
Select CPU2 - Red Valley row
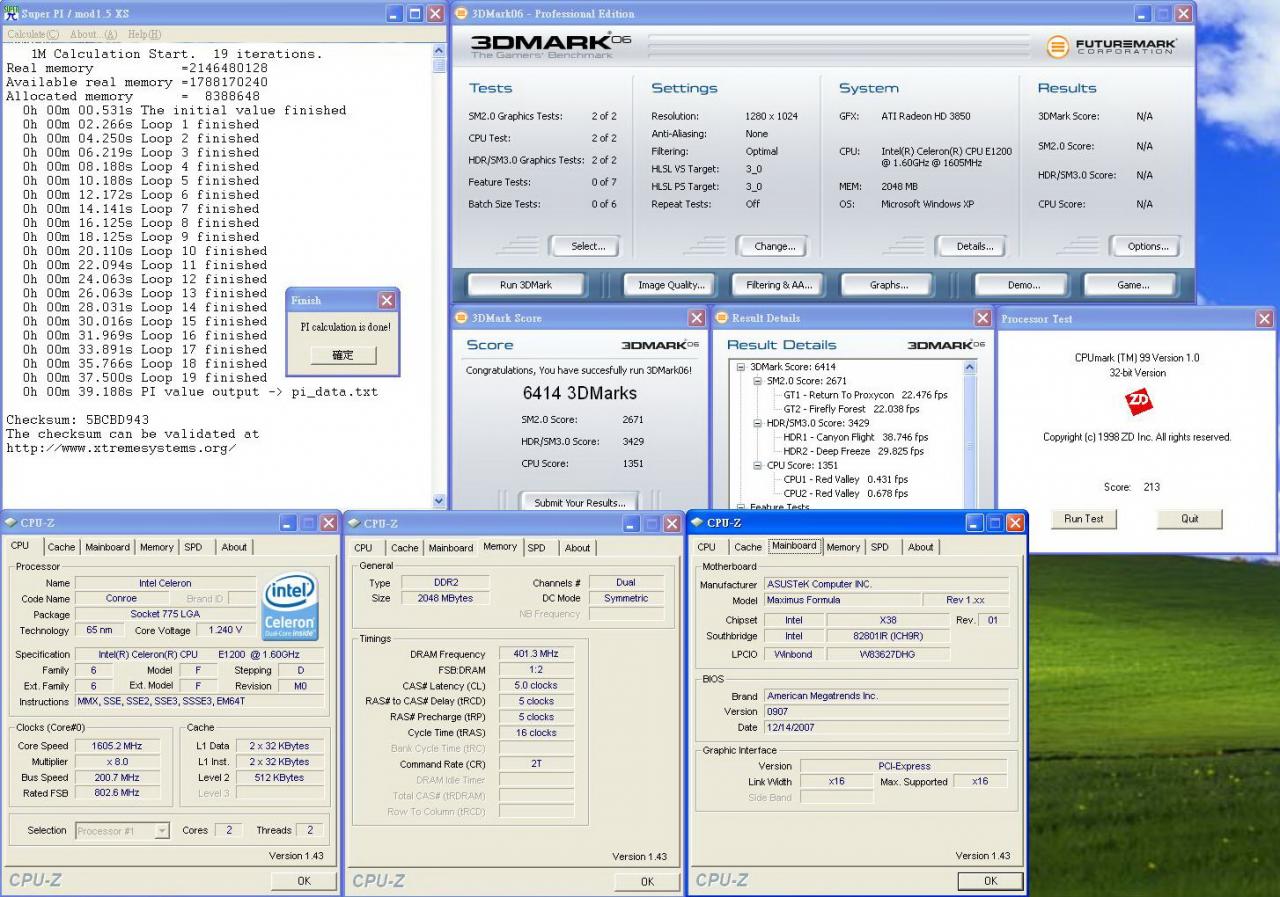pos(846,493)
